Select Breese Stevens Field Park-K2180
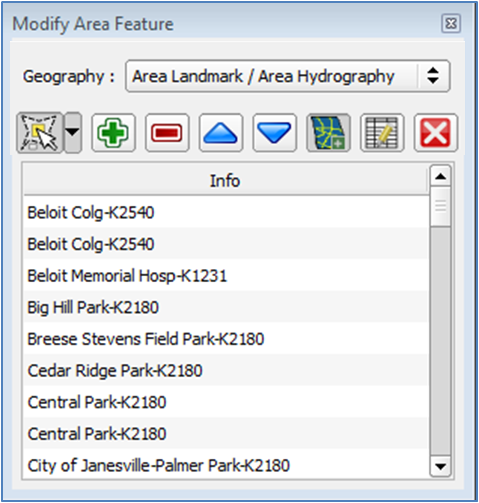 click(225, 339)
